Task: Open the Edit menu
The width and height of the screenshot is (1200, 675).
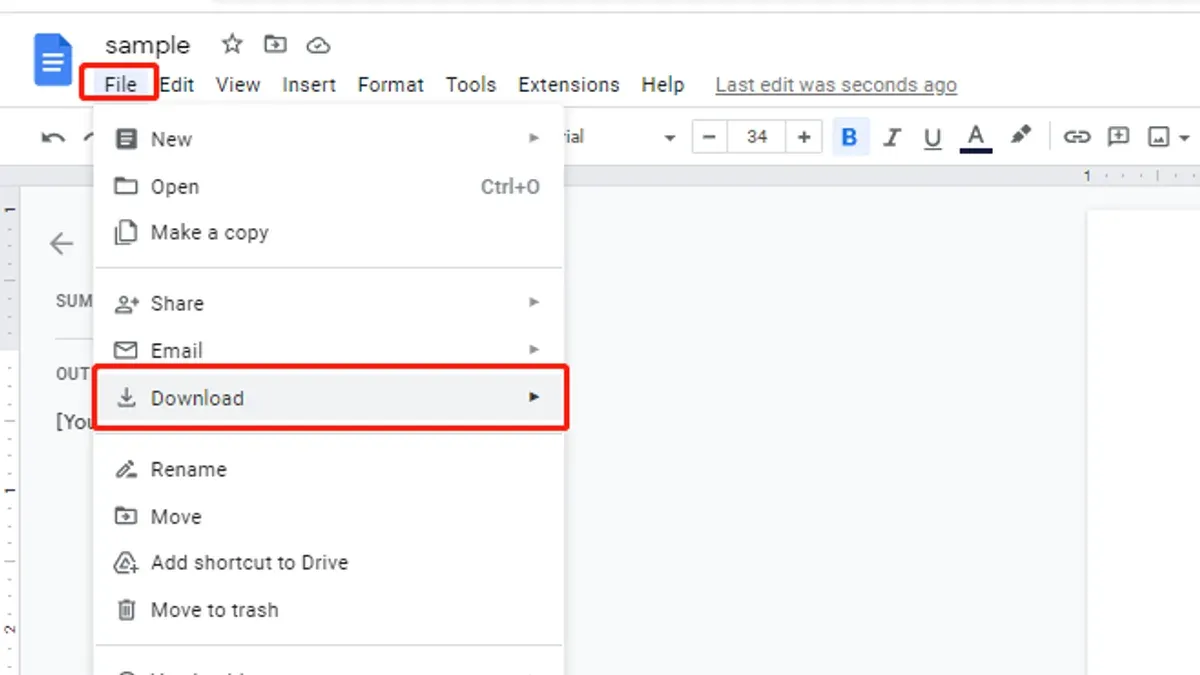Action: click(177, 84)
